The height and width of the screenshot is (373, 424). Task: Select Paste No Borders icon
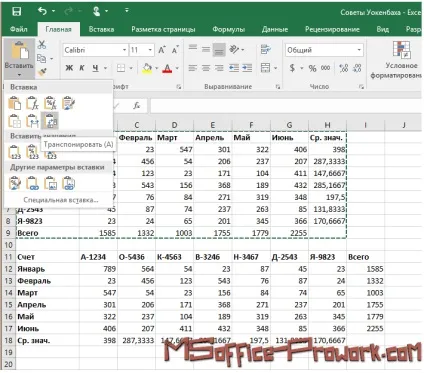(x=15, y=121)
